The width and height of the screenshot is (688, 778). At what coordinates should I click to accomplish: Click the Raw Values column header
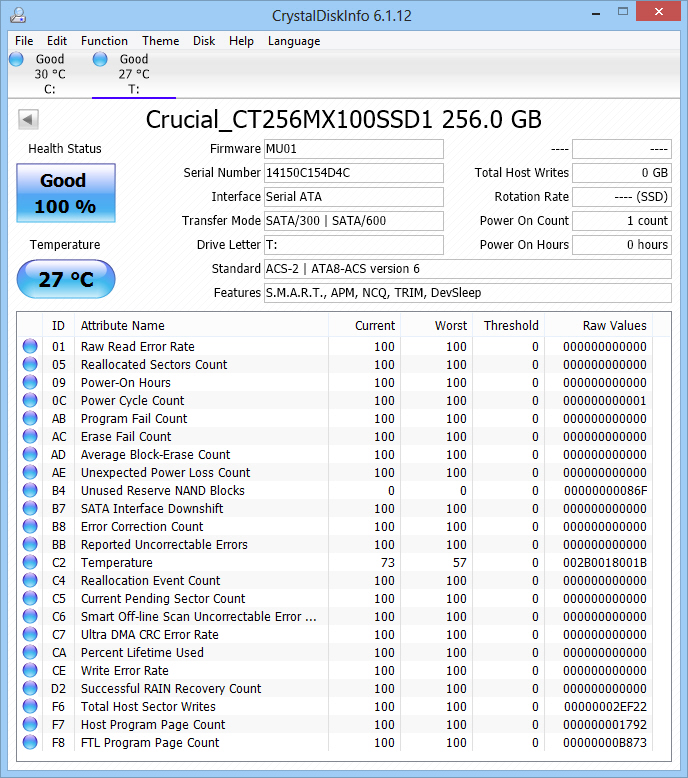tap(599, 325)
